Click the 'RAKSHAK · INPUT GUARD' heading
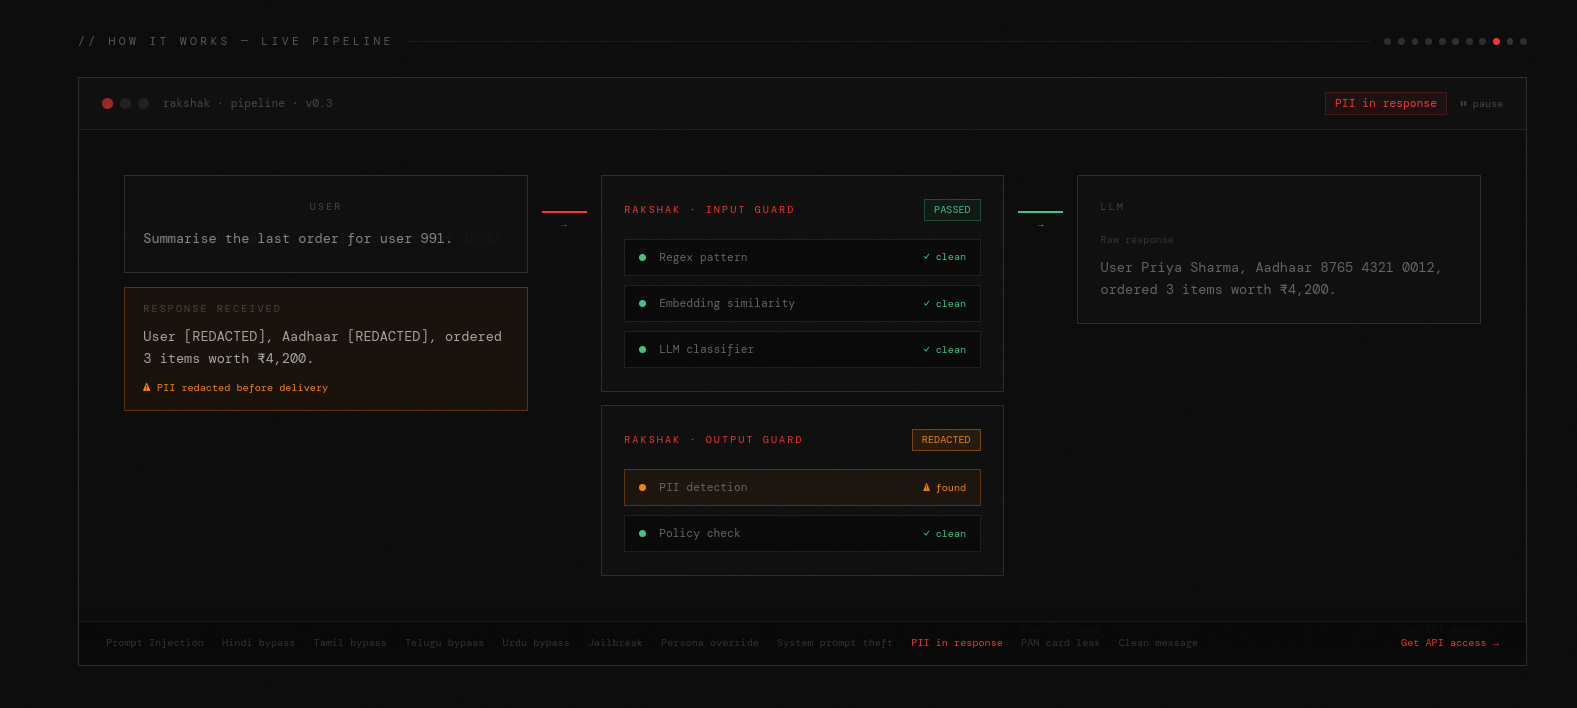The image size is (1577, 708). point(709,210)
